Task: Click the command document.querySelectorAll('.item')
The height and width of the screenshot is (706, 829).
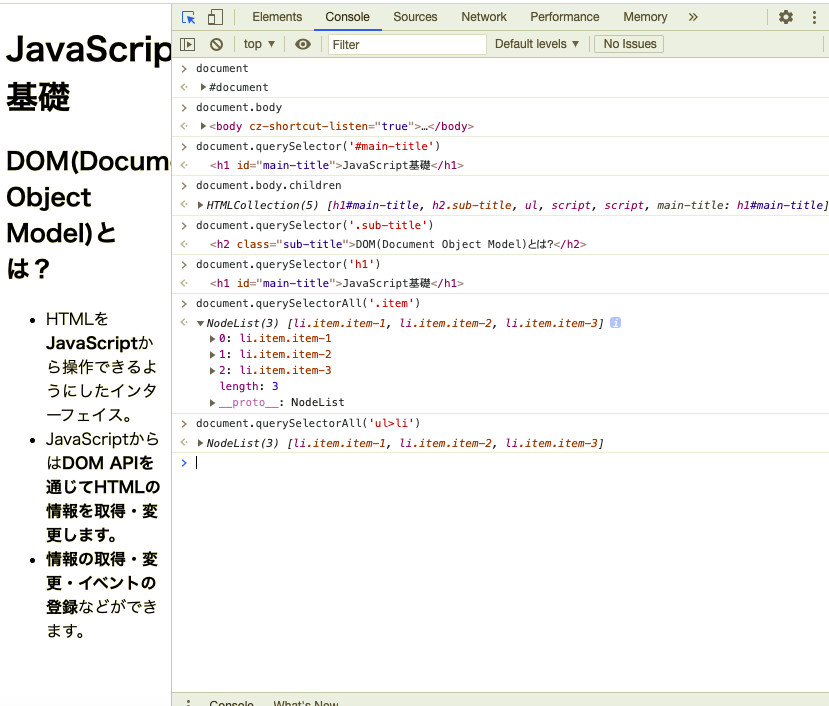Action: 308,303
